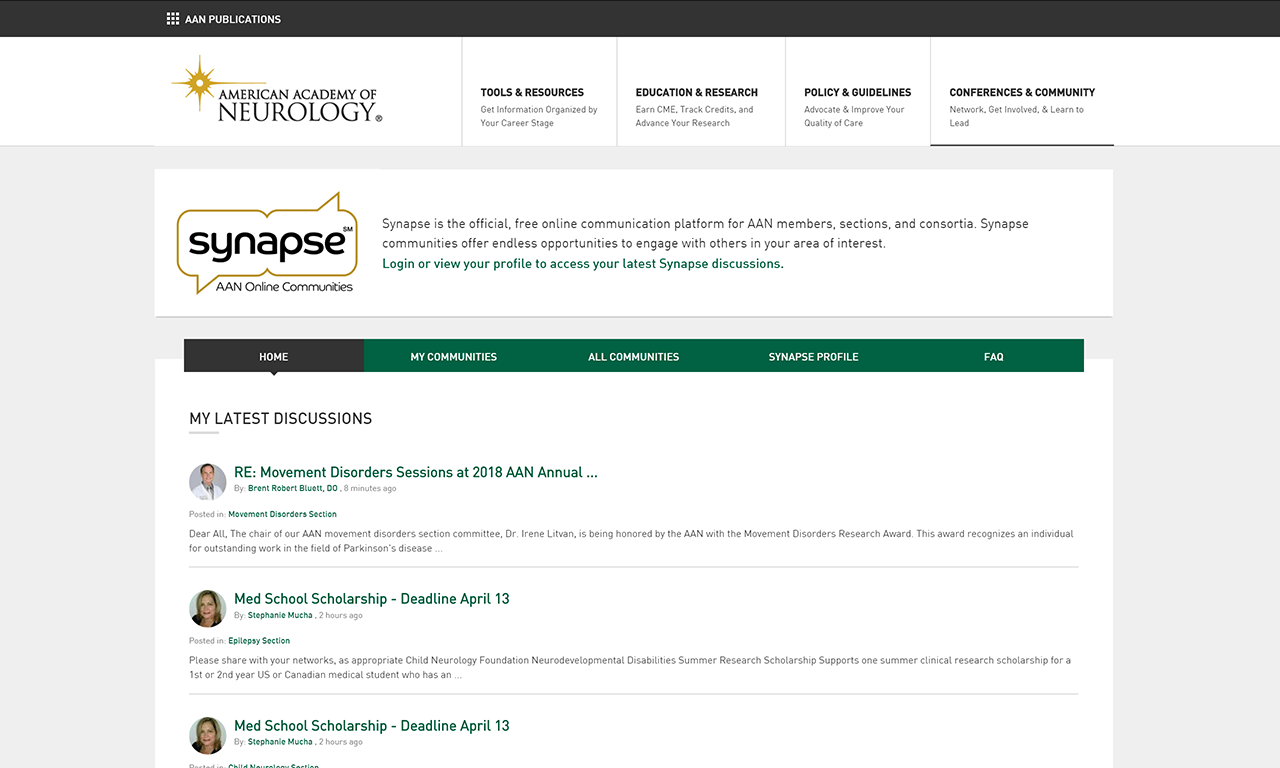Screen dimensions: 1280x768
Task: Open RE: Movement Disorders Sessions discussion
Action: click(416, 472)
